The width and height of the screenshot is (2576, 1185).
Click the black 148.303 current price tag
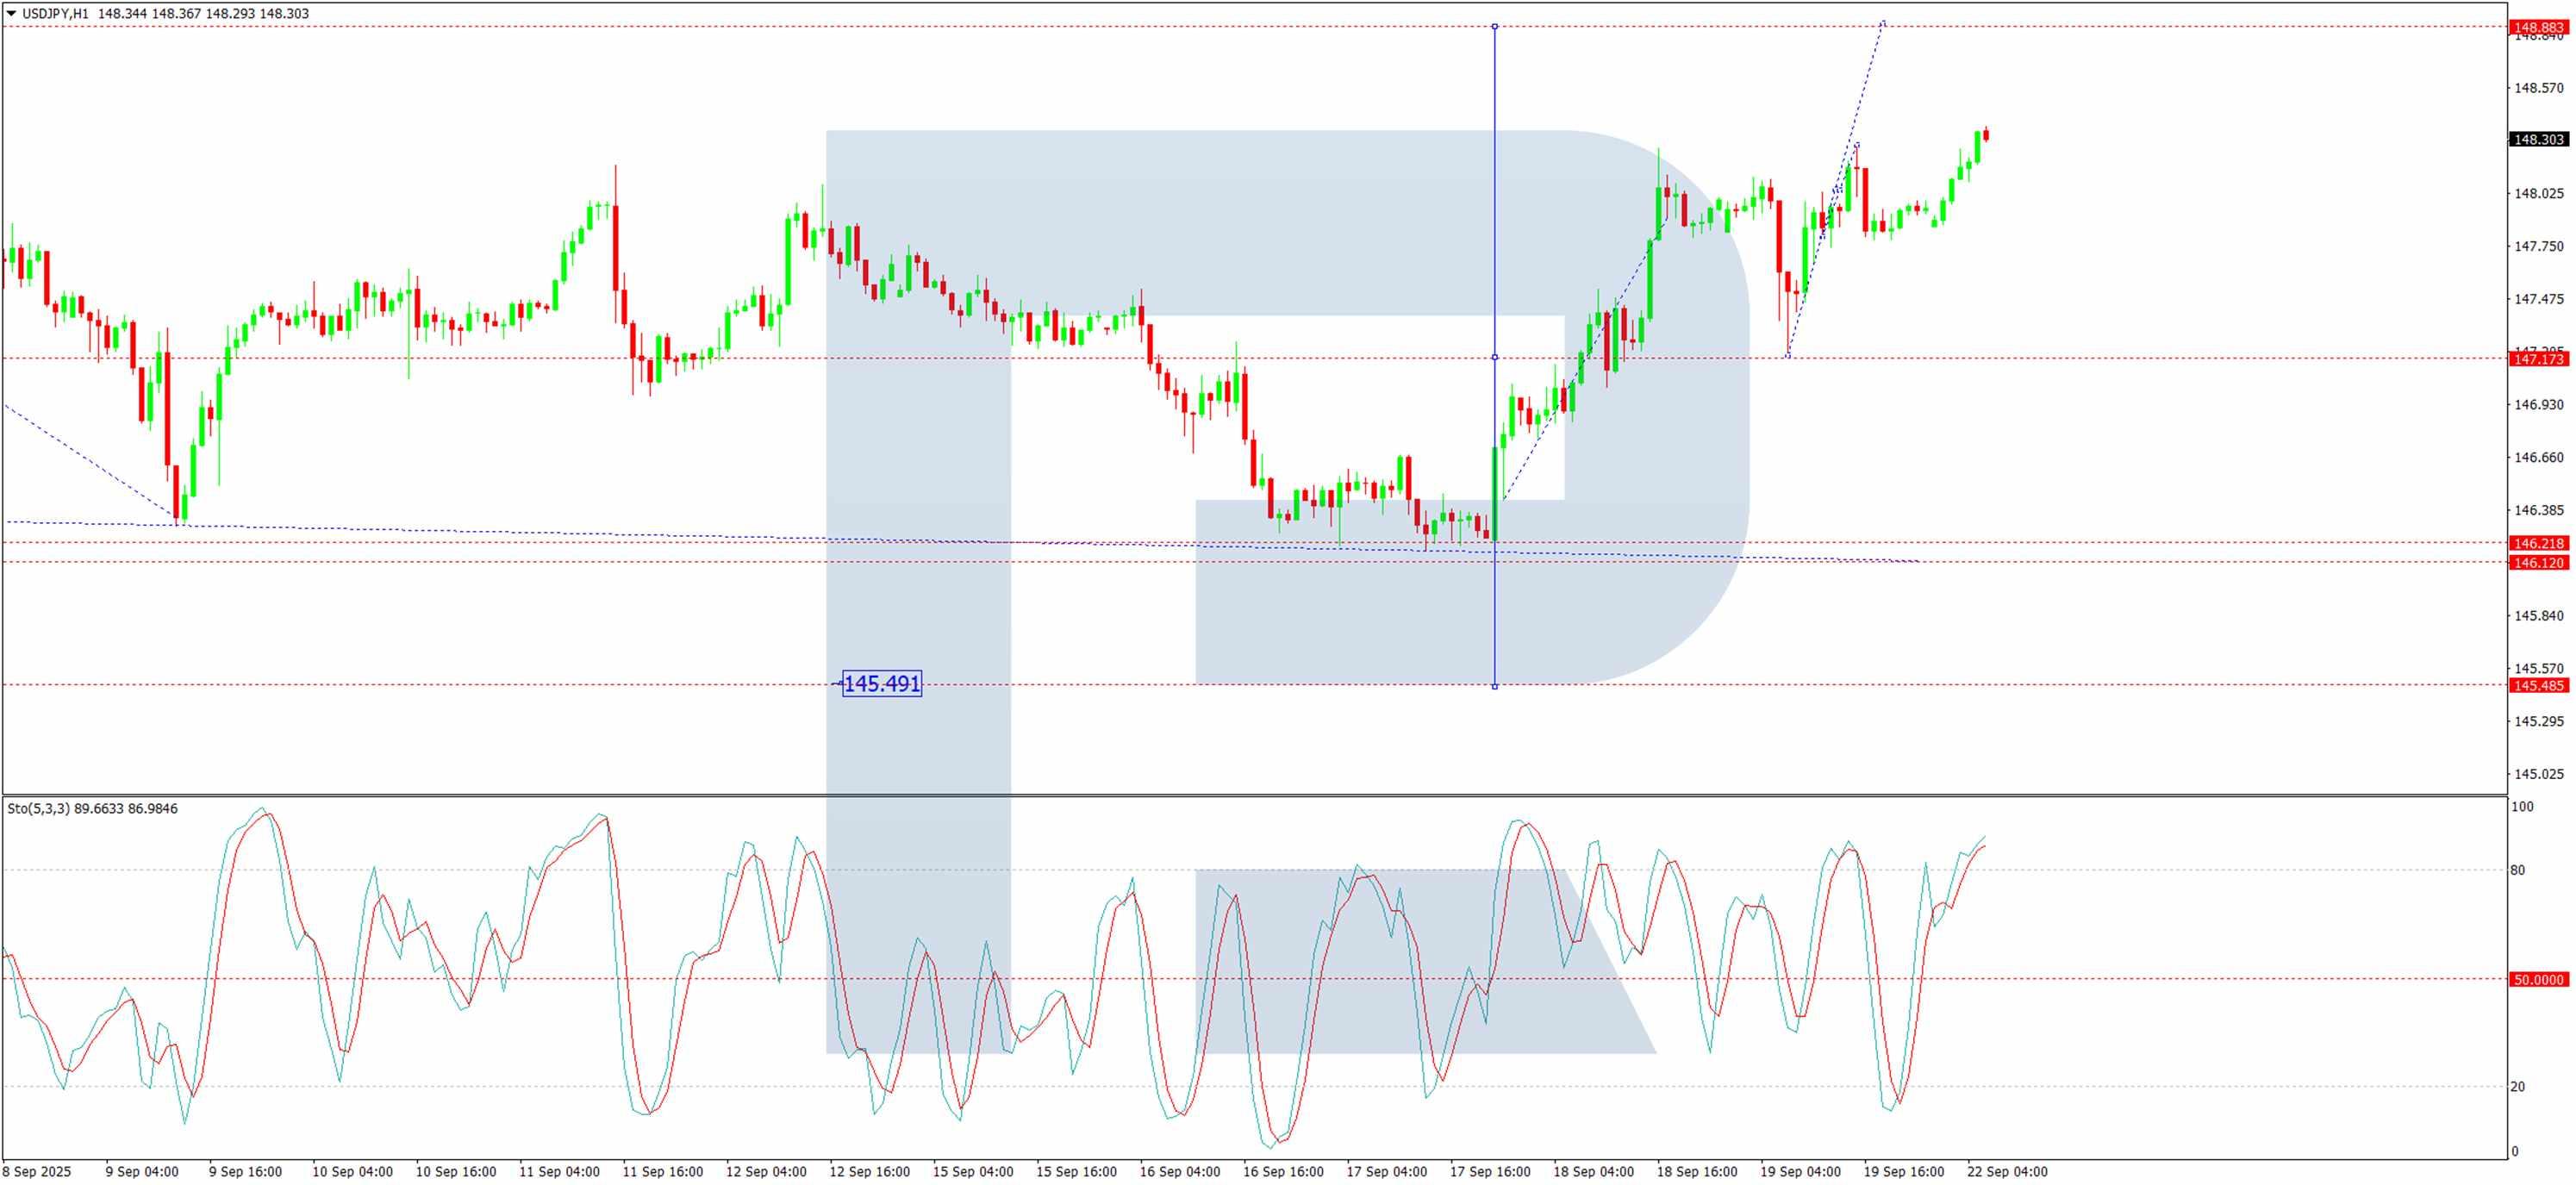[x=2538, y=139]
